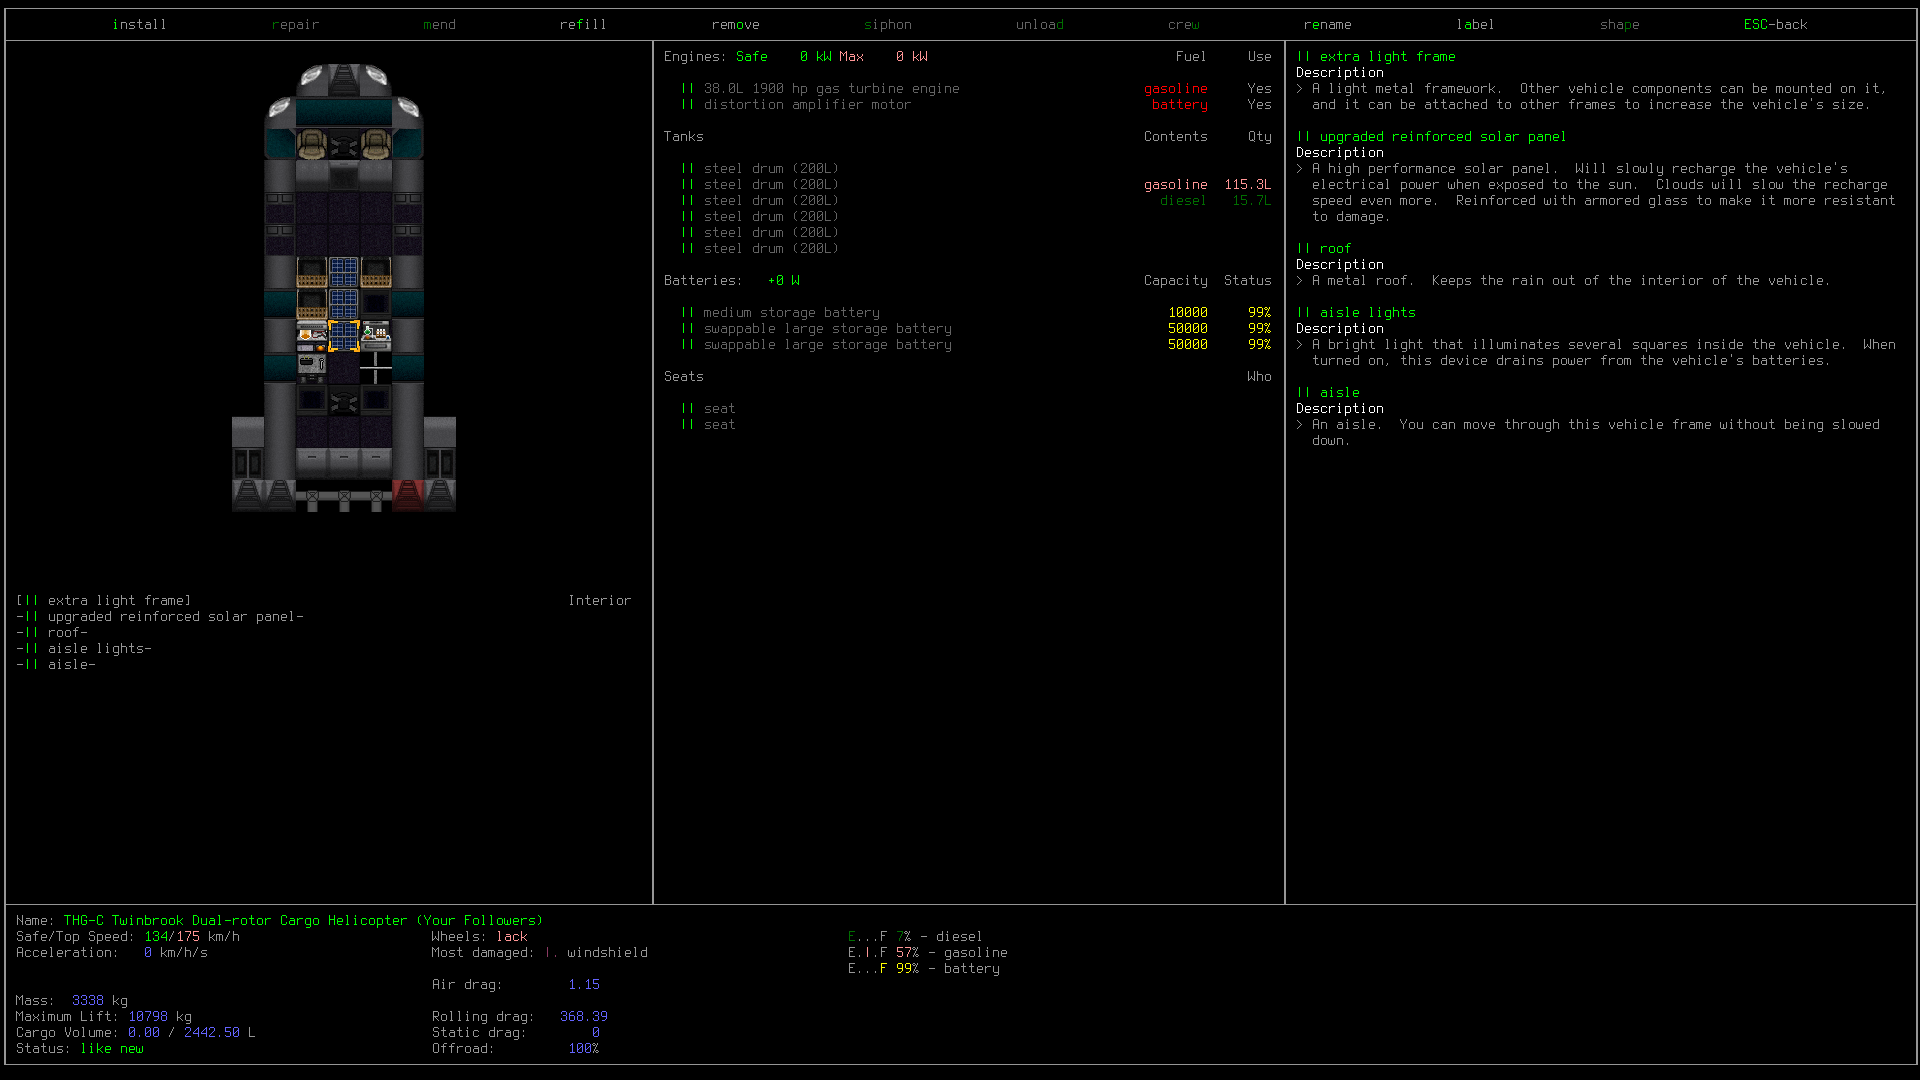Select the distortion amplifier motor entry
Image resolution: width=1920 pixels, height=1080 pixels.
[807, 104]
